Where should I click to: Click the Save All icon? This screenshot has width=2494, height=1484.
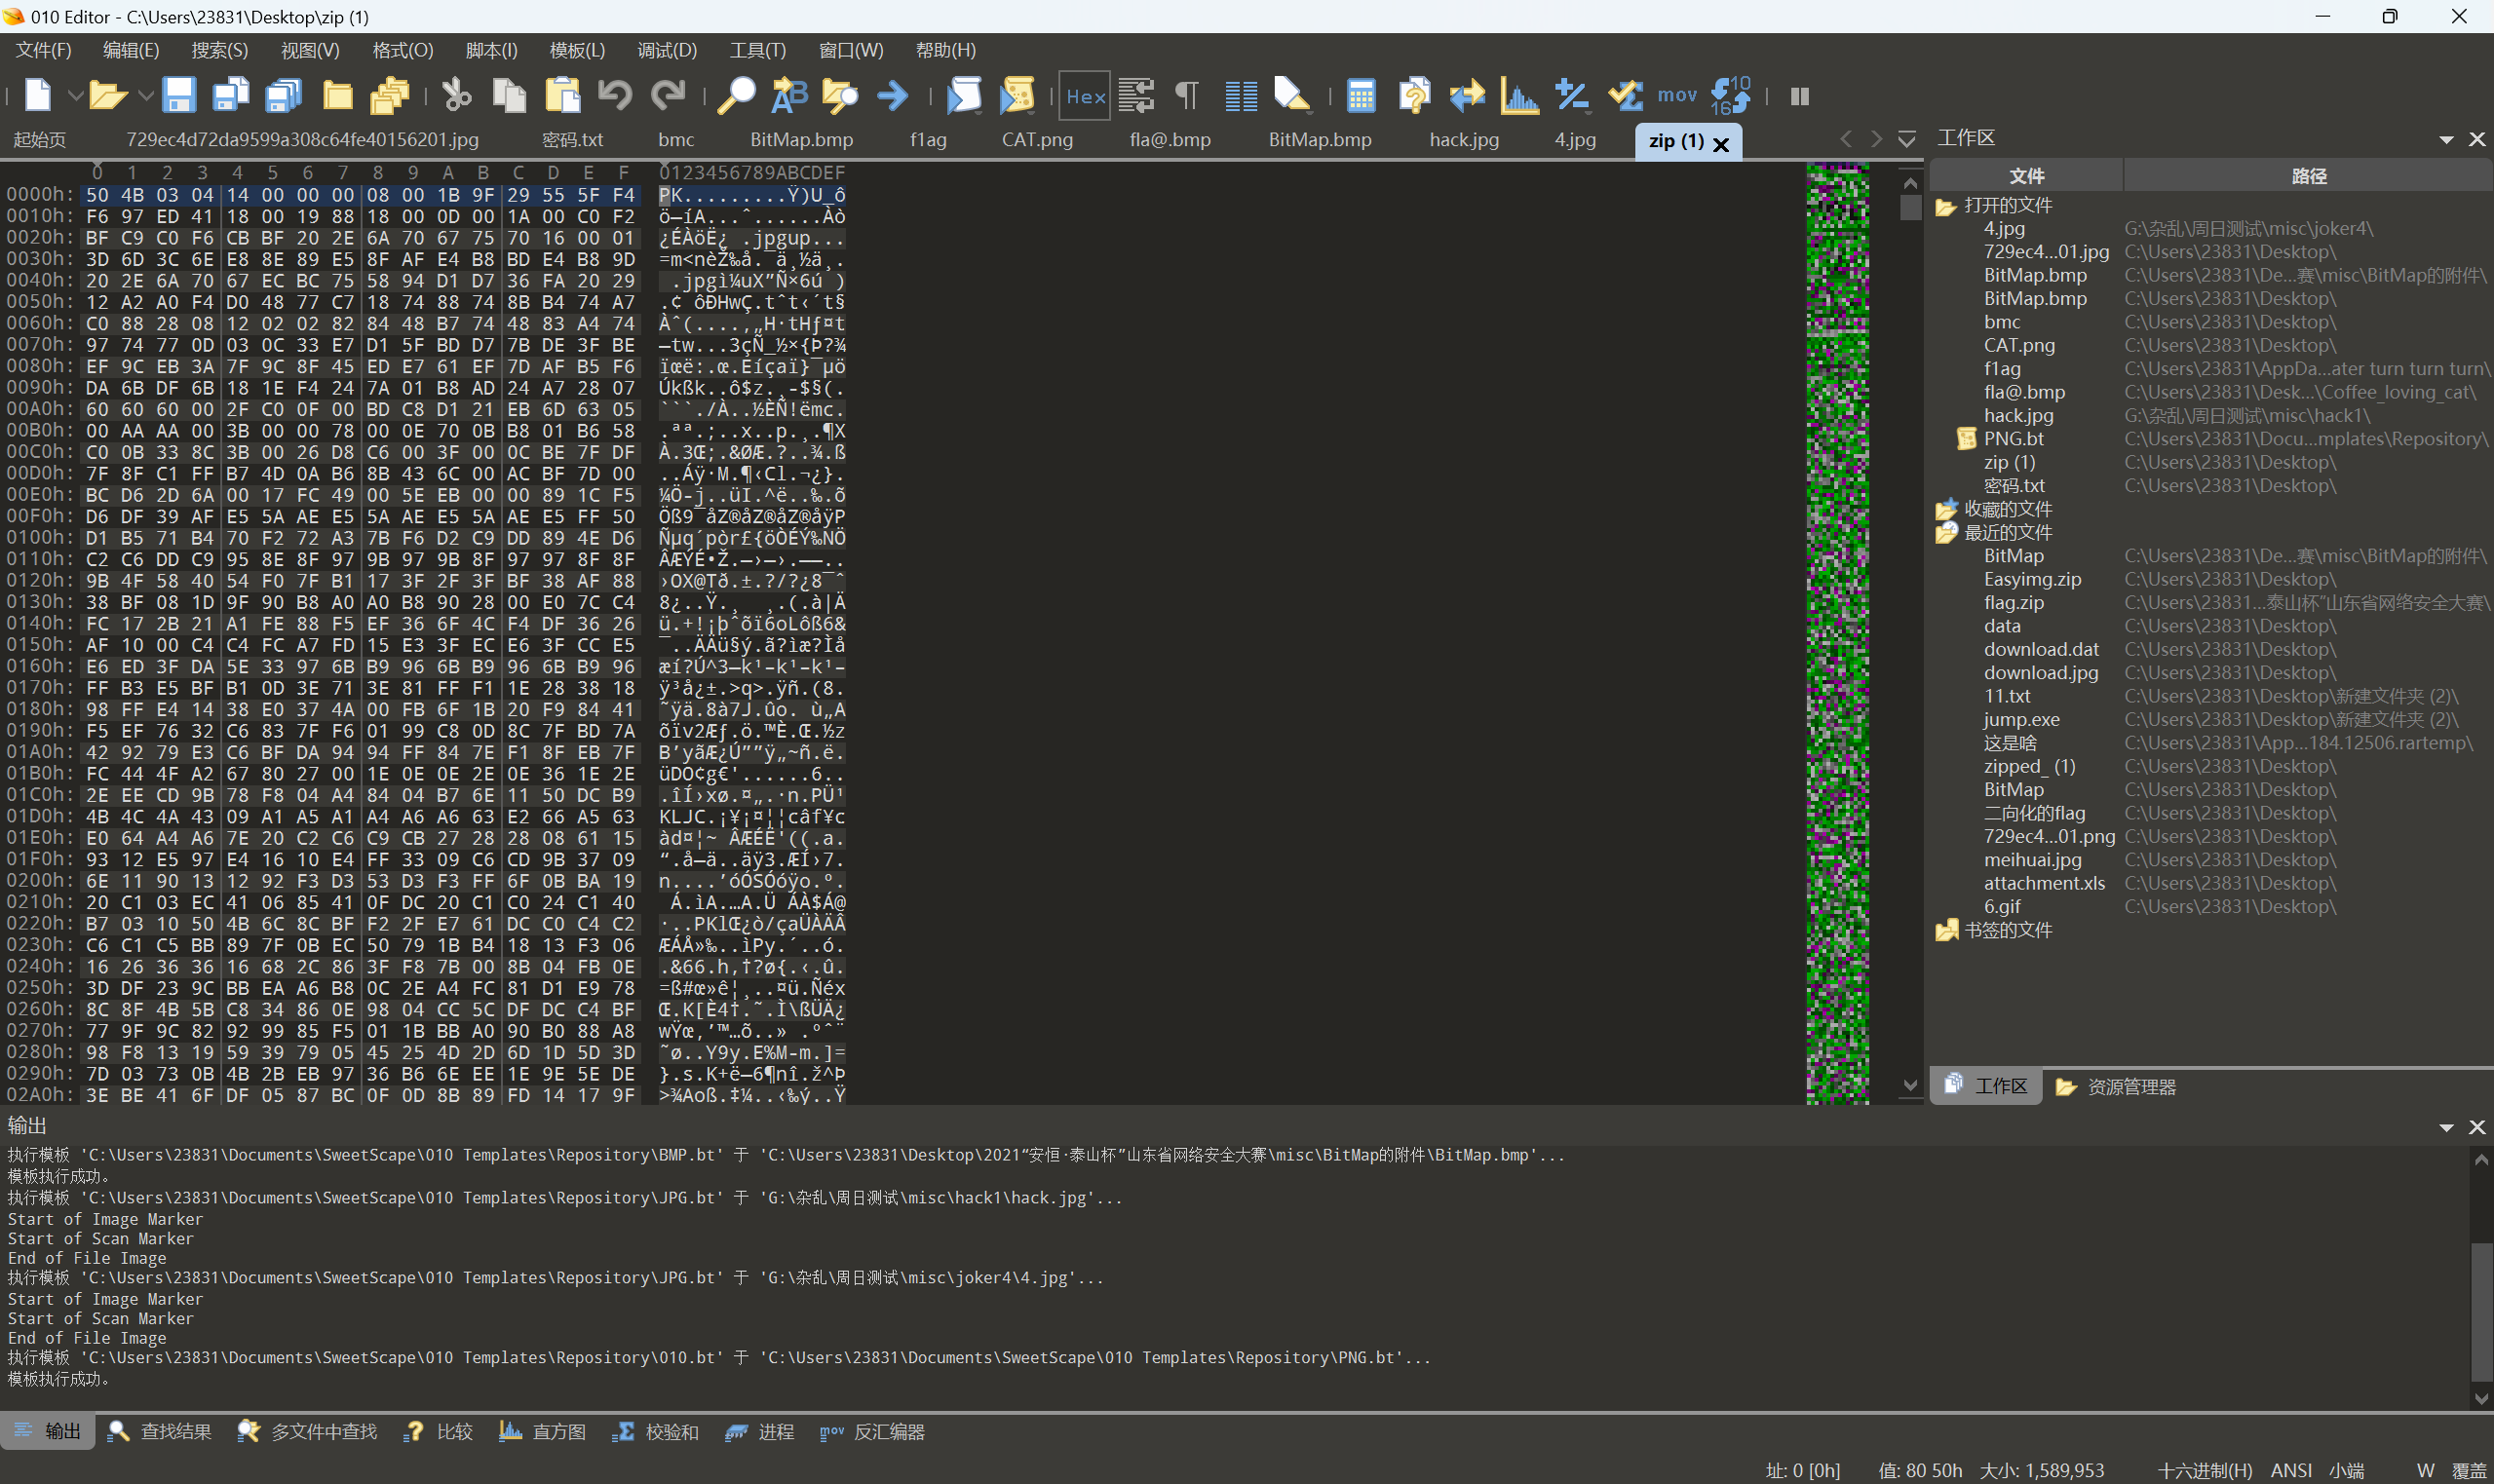coord(284,96)
